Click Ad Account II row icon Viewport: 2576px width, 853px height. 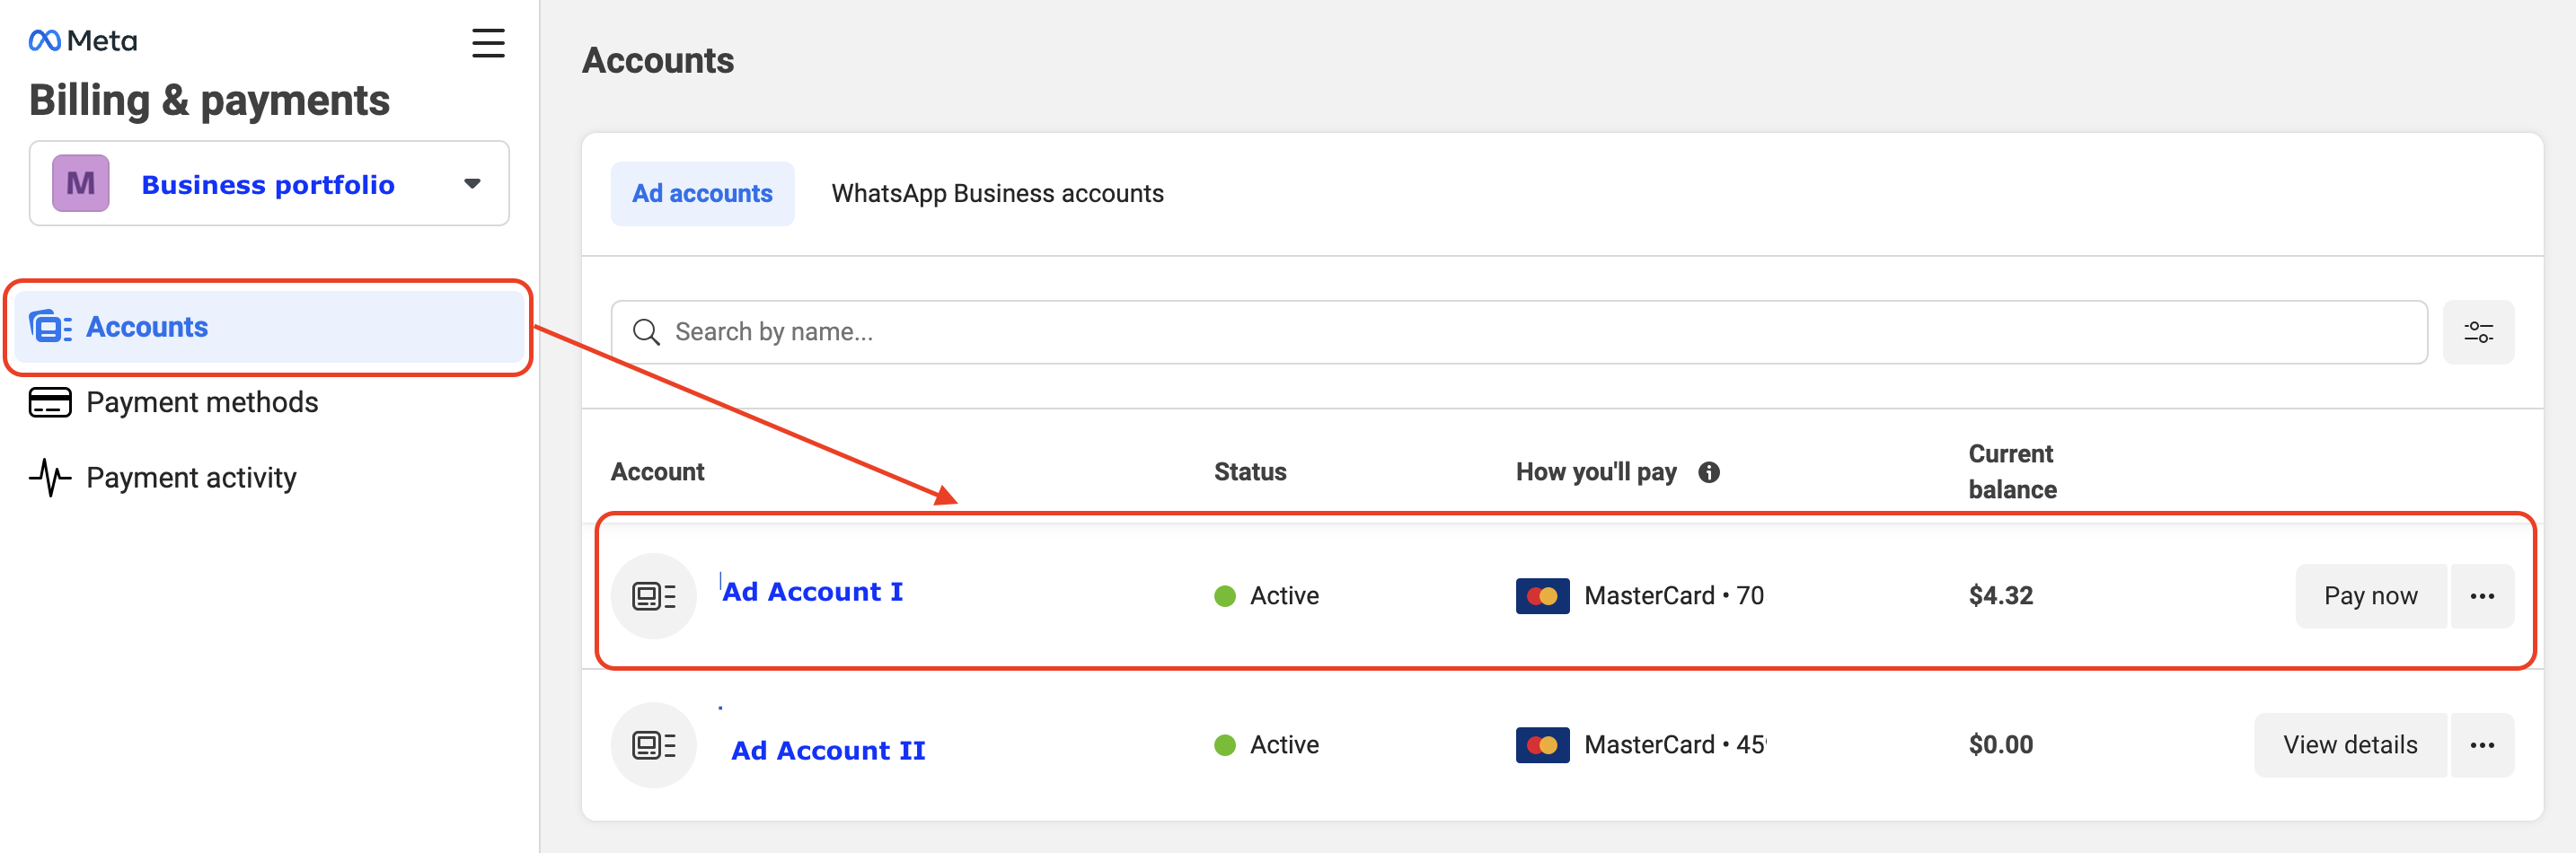point(653,745)
